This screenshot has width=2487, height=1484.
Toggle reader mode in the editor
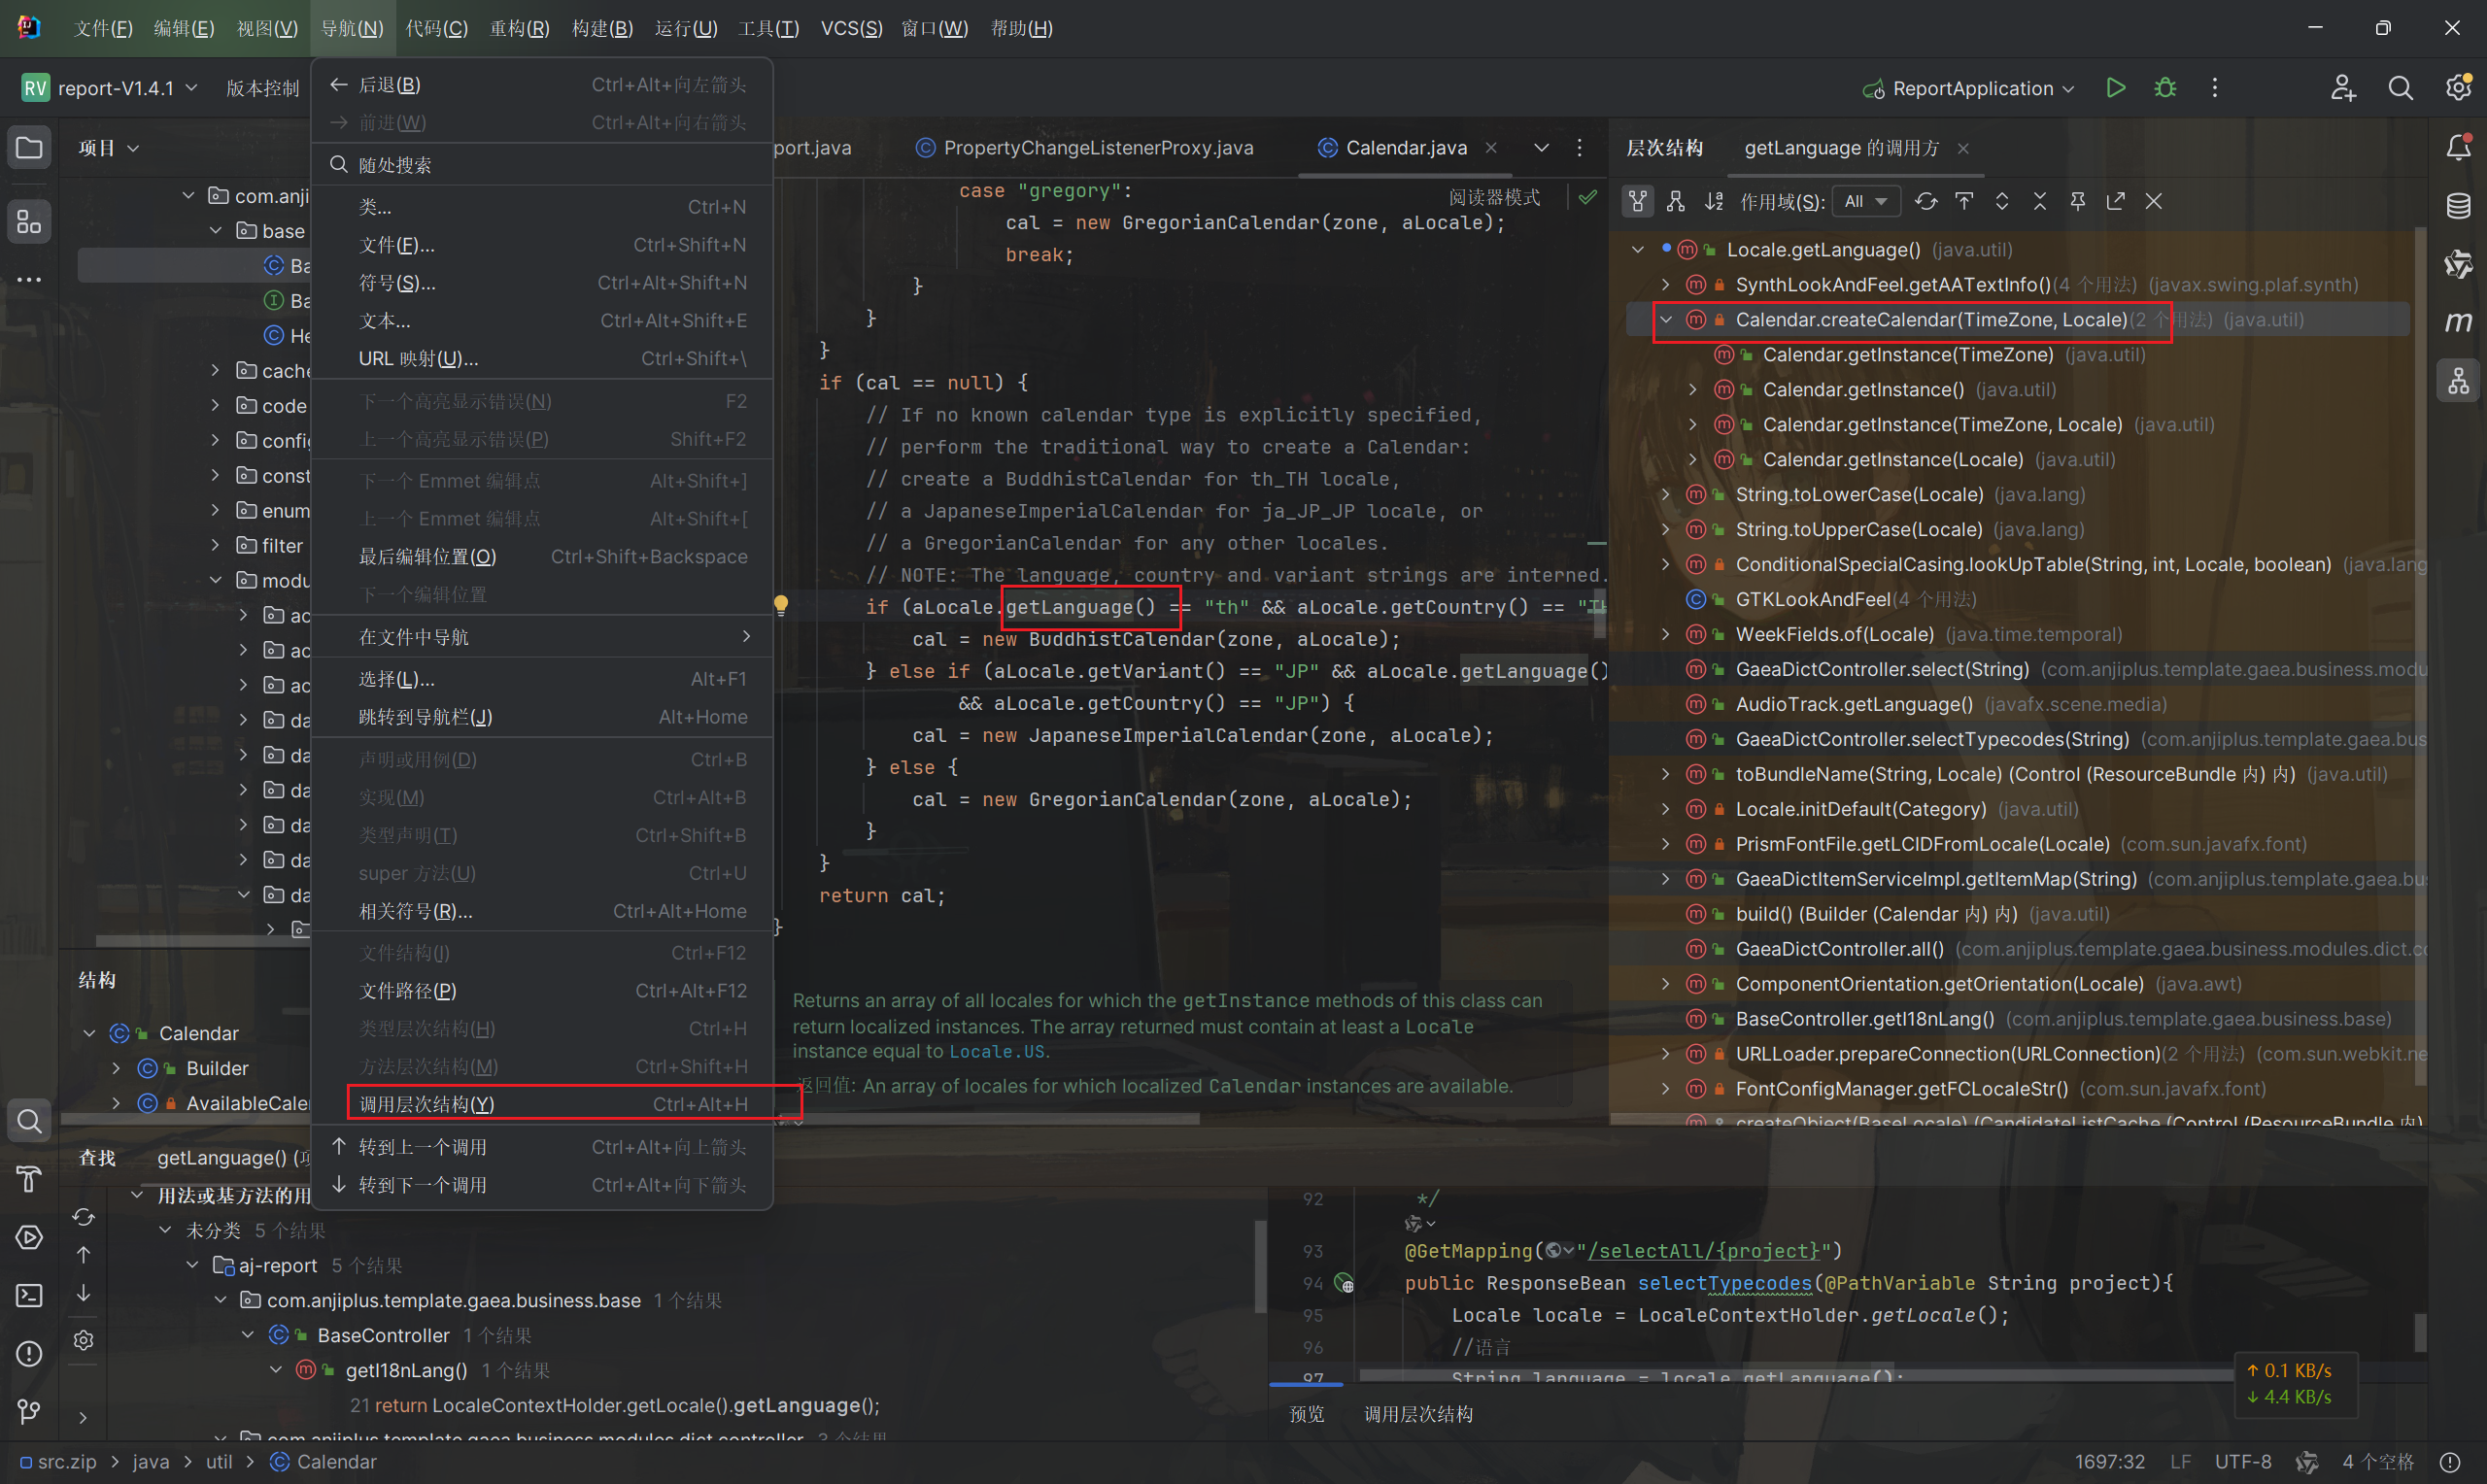pos(1495,198)
